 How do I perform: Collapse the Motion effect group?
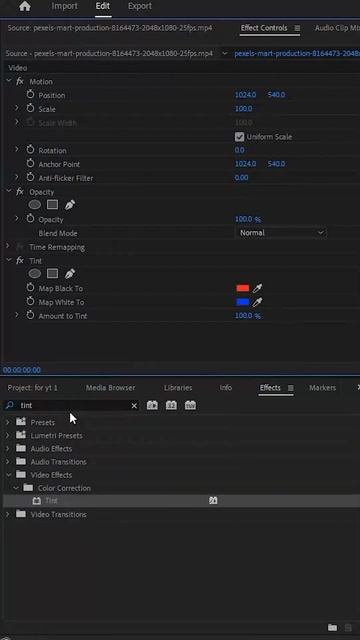[9, 81]
